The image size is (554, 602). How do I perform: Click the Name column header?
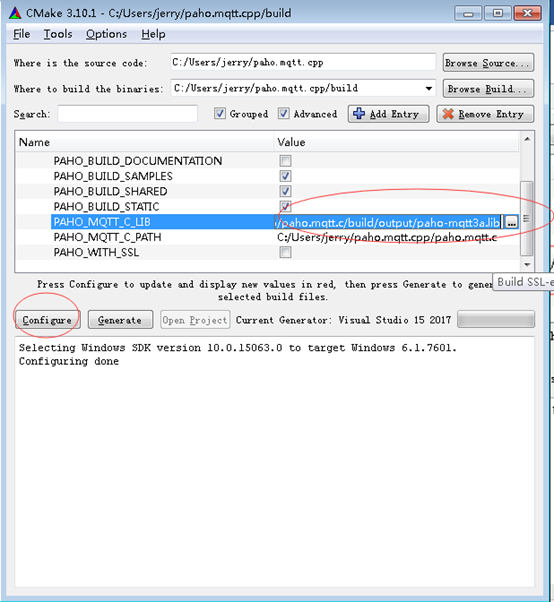[x=145, y=142]
